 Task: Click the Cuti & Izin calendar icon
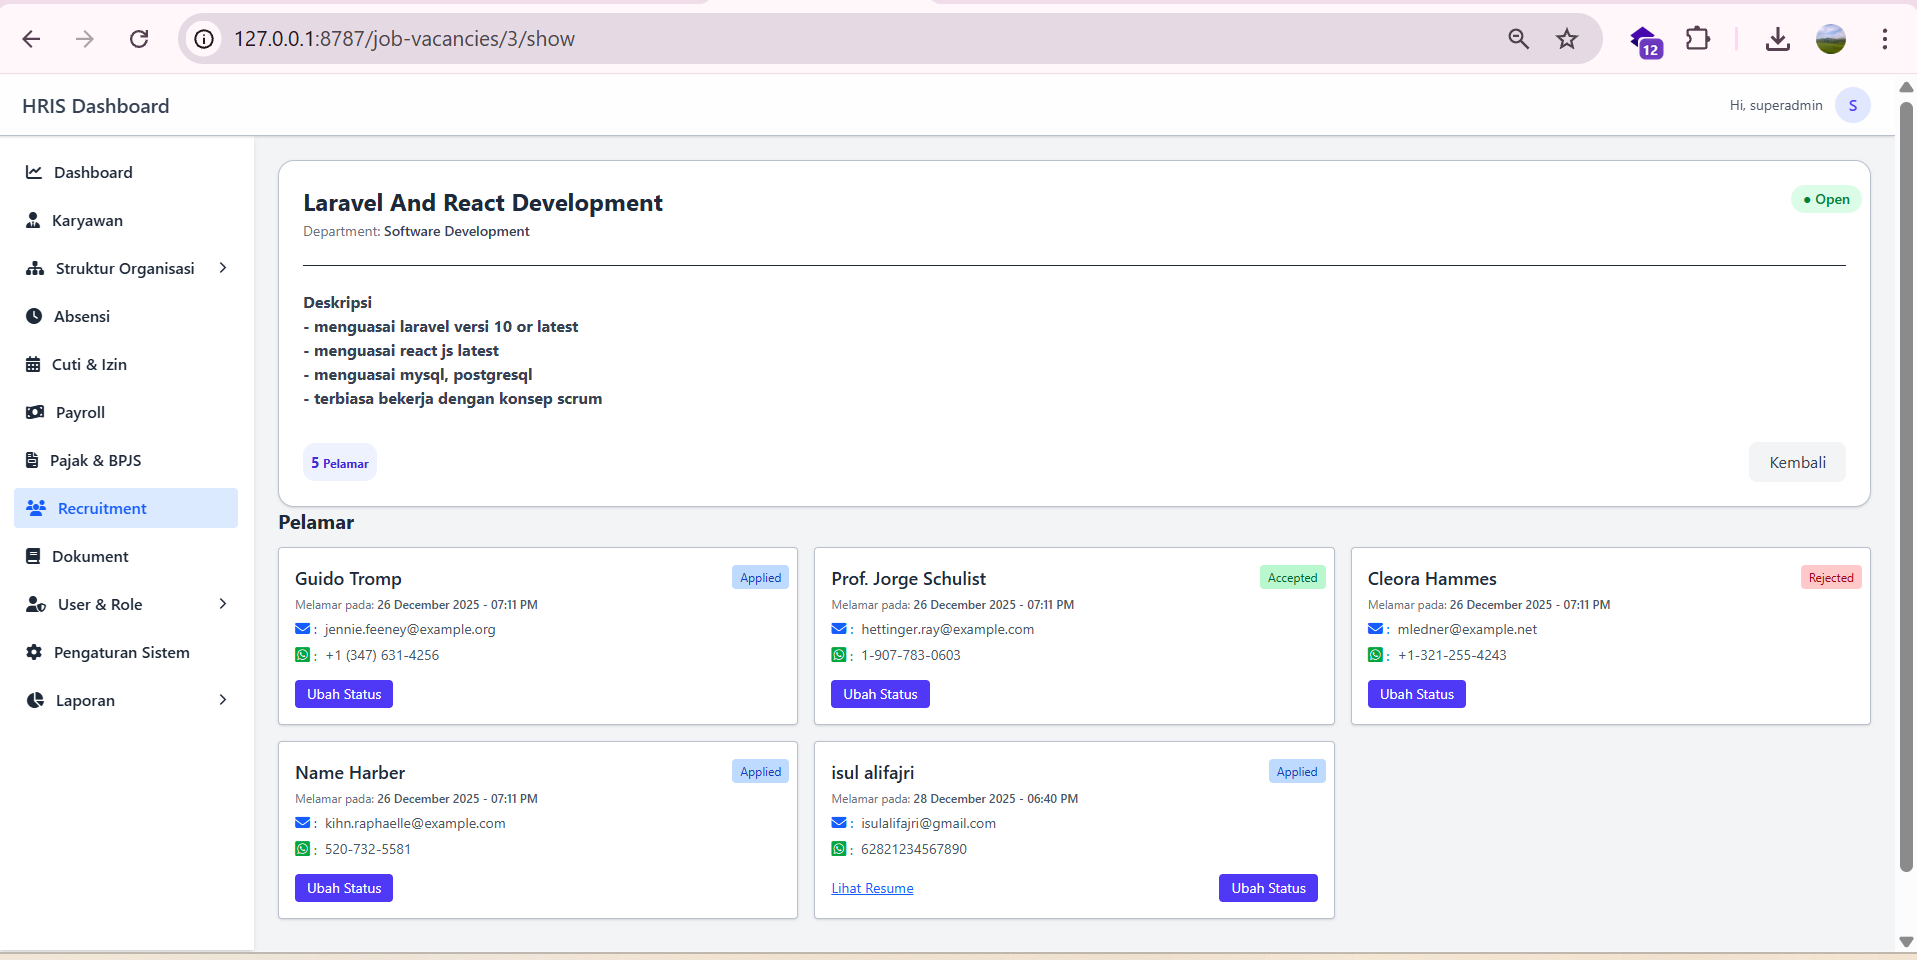click(x=33, y=364)
